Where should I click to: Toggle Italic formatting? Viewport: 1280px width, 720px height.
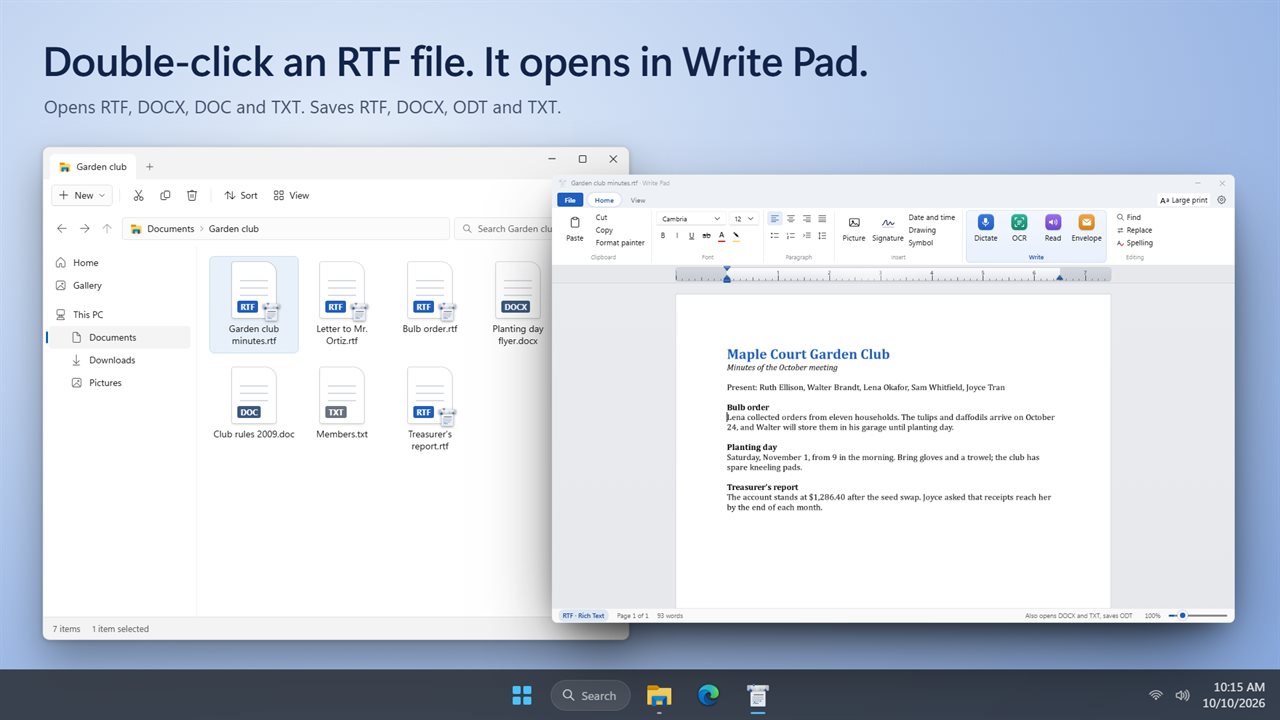pos(676,236)
